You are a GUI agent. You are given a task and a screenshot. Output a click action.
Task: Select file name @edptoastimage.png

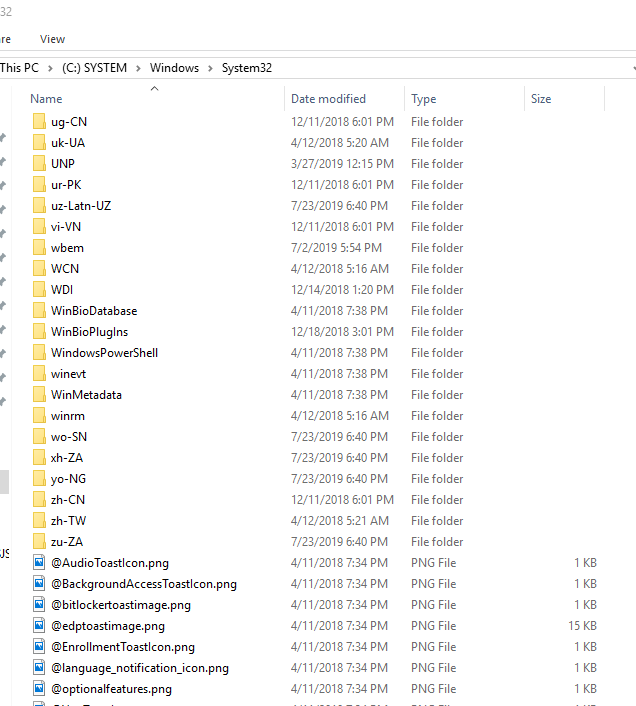(x=108, y=626)
